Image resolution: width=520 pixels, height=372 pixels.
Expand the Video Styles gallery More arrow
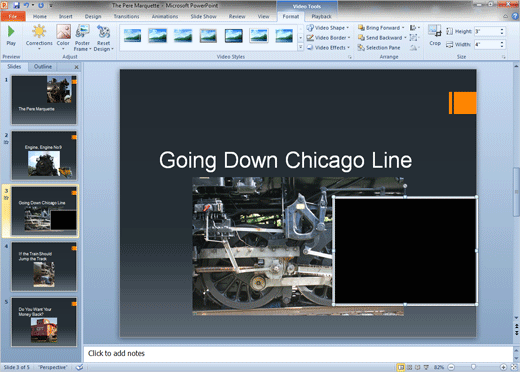pyautogui.click(x=300, y=47)
